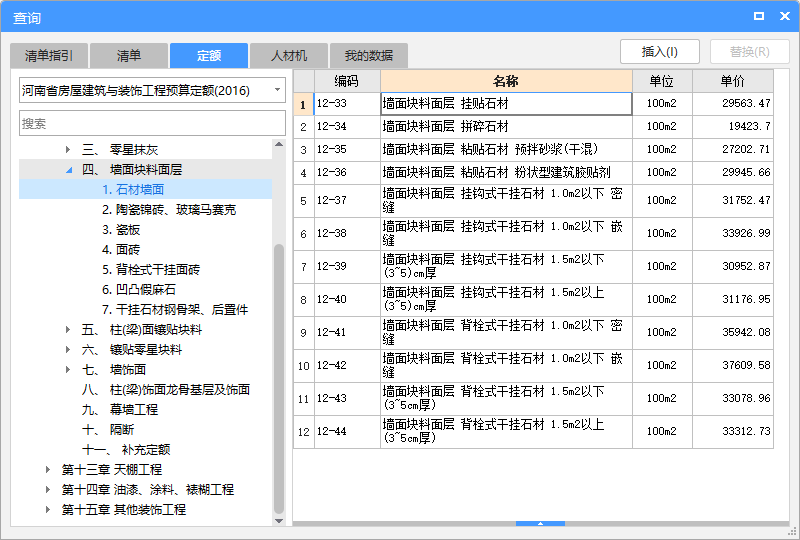Select 十一、补充定额 tree item
Viewport: 800px width, 540px height.
(x=126, y=449)
